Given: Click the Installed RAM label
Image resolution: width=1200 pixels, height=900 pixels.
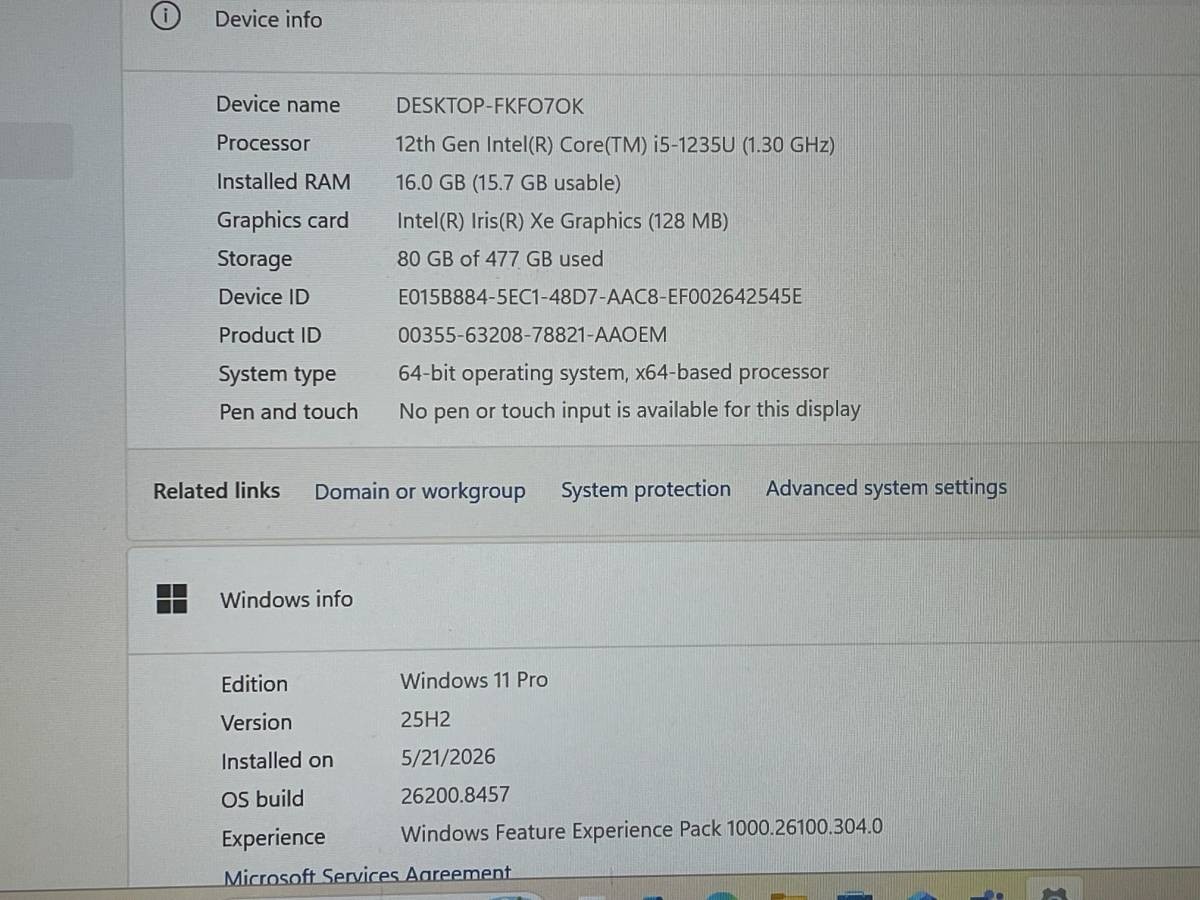Looking at the screenshot, I should click(x=284, y=182).
